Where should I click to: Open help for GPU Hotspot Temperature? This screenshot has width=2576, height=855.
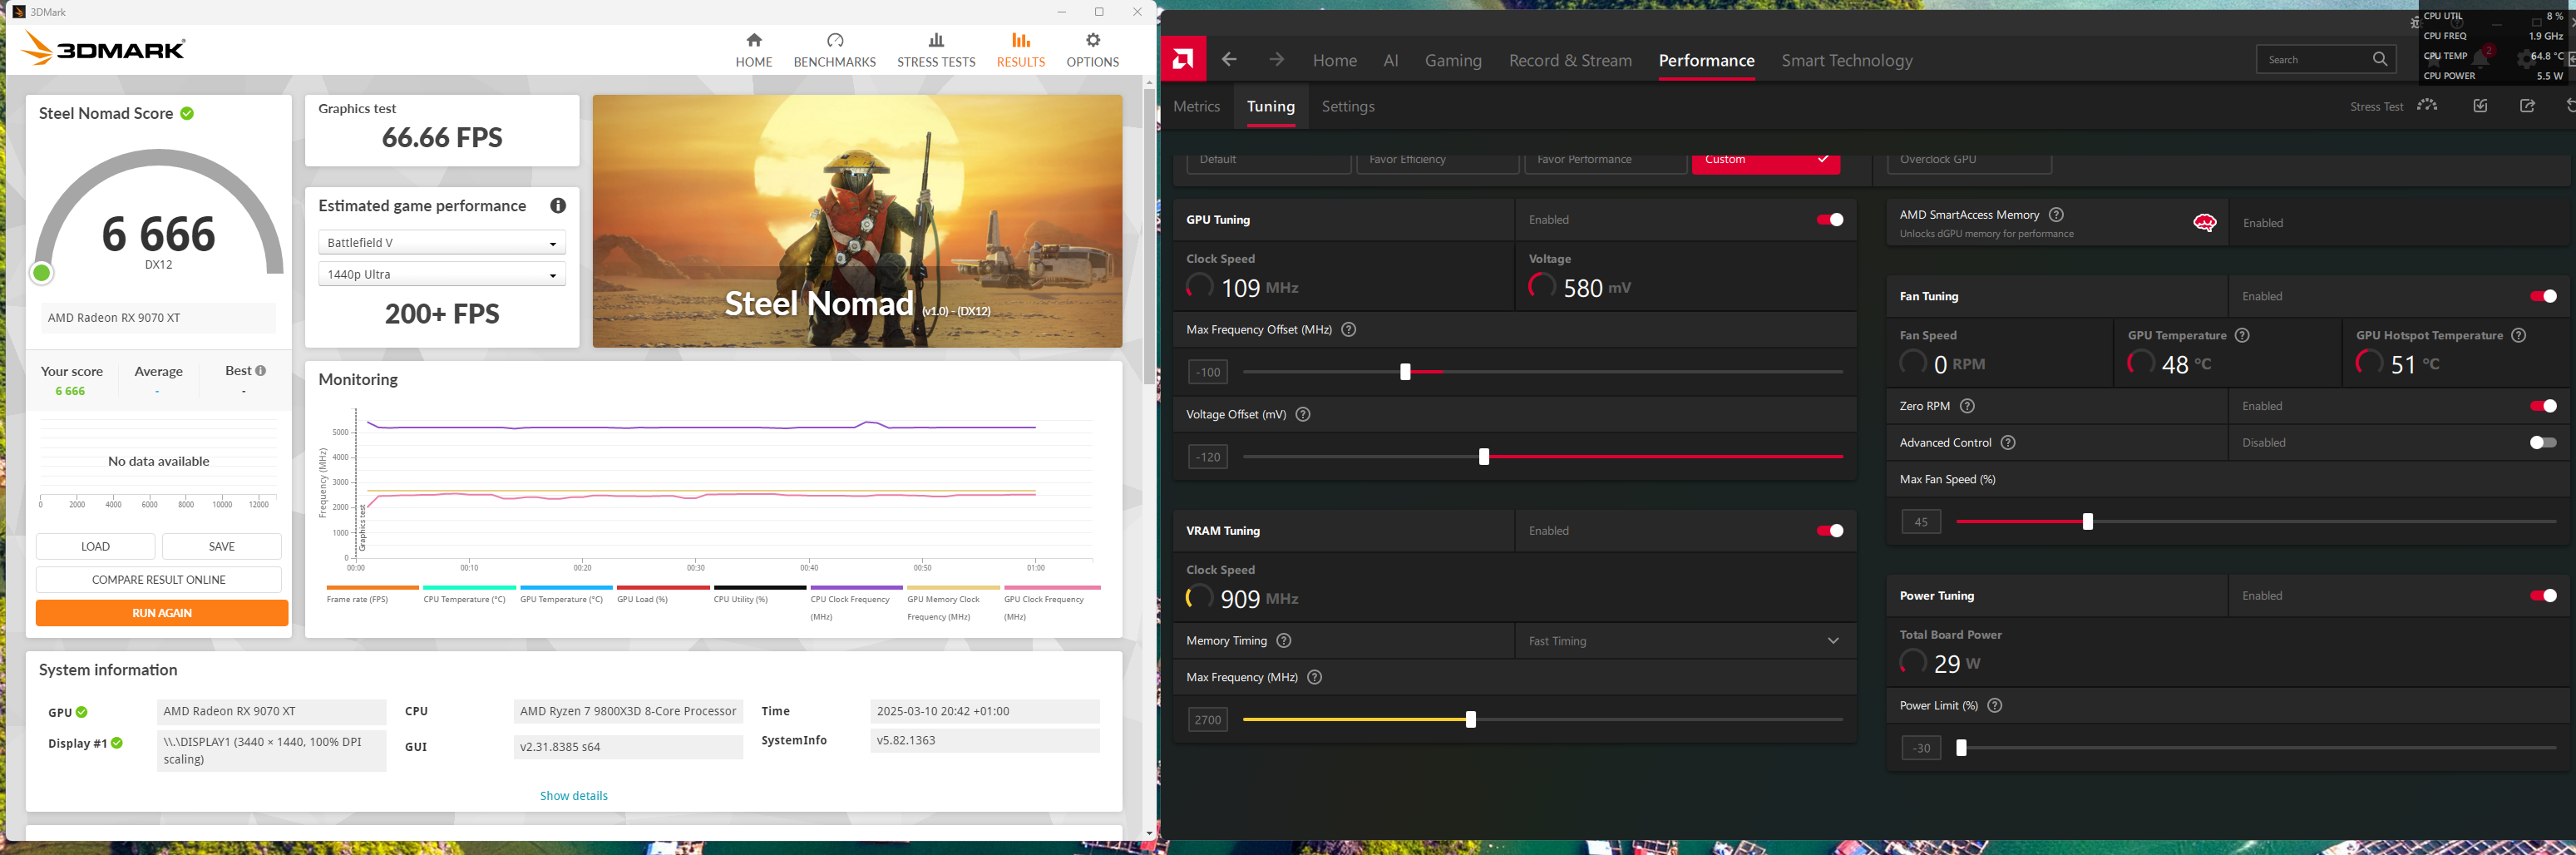[2519, 336]
